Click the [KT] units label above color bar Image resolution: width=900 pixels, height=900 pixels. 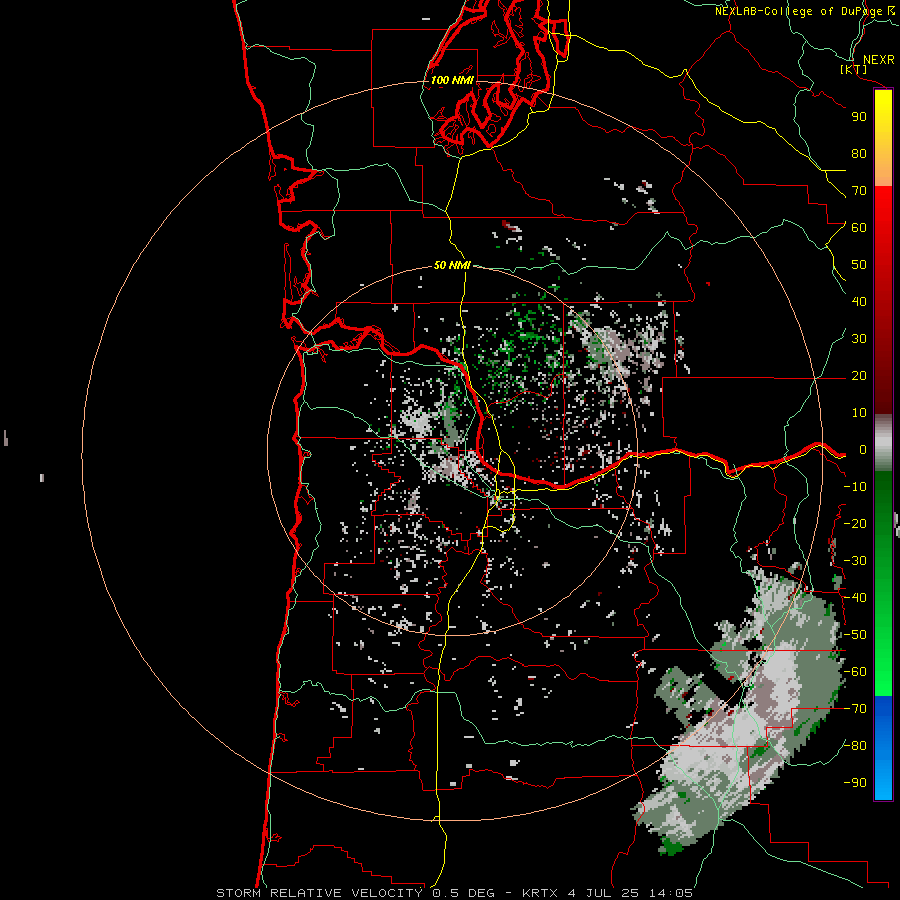click(854, 69)
